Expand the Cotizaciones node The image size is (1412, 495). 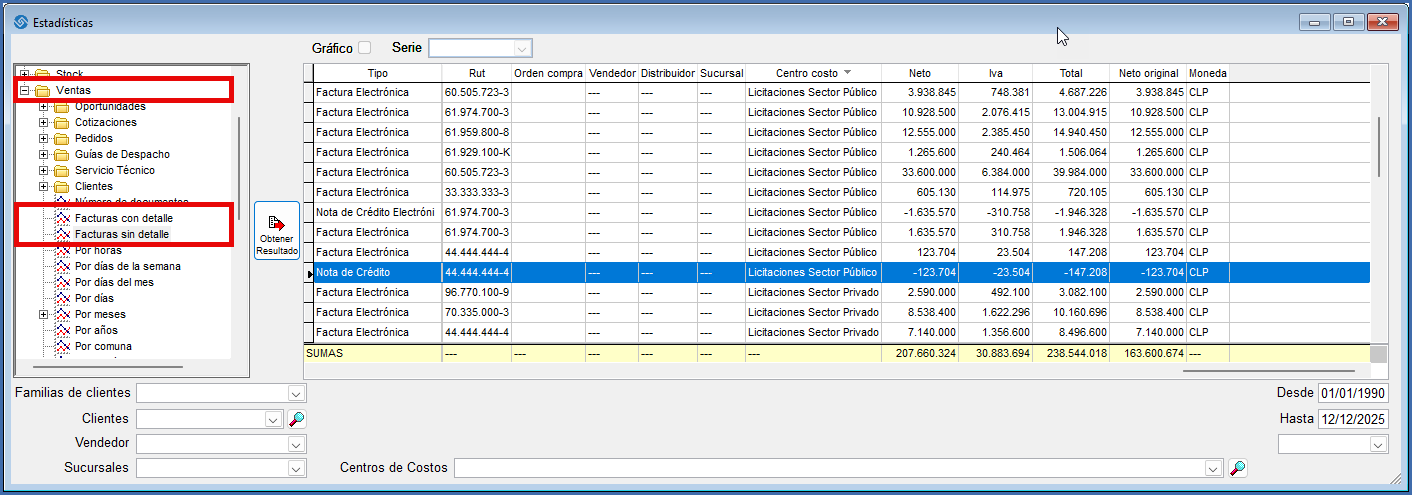pos(44,122)
